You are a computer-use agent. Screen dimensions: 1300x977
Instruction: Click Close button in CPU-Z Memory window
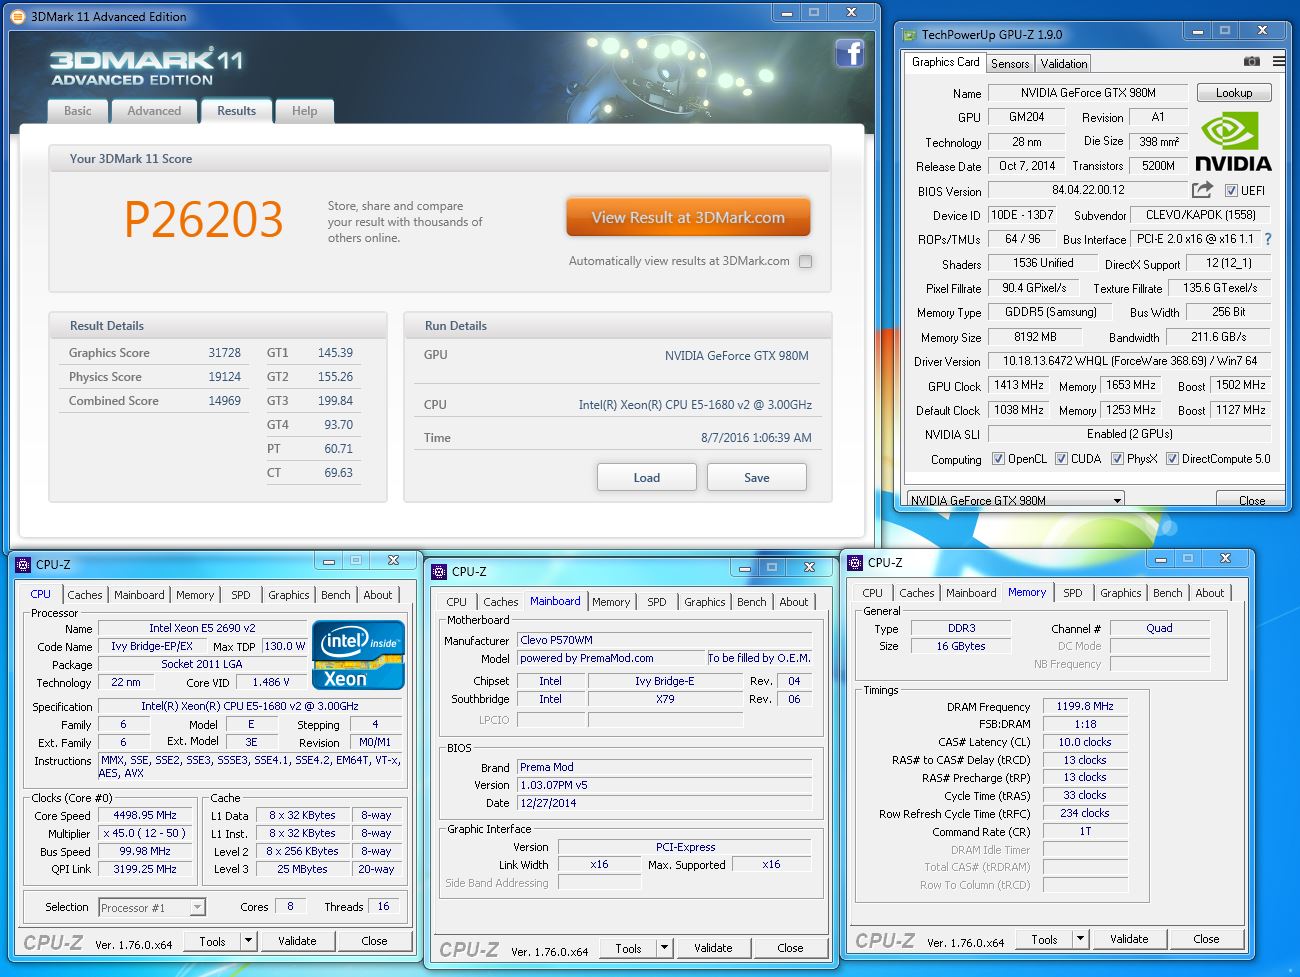(x=1206, y=939)
